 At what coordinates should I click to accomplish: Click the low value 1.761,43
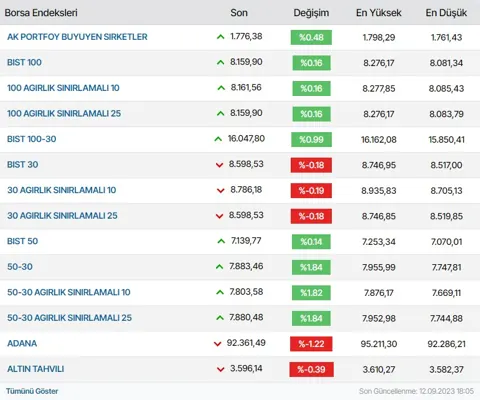coord(446,37)
